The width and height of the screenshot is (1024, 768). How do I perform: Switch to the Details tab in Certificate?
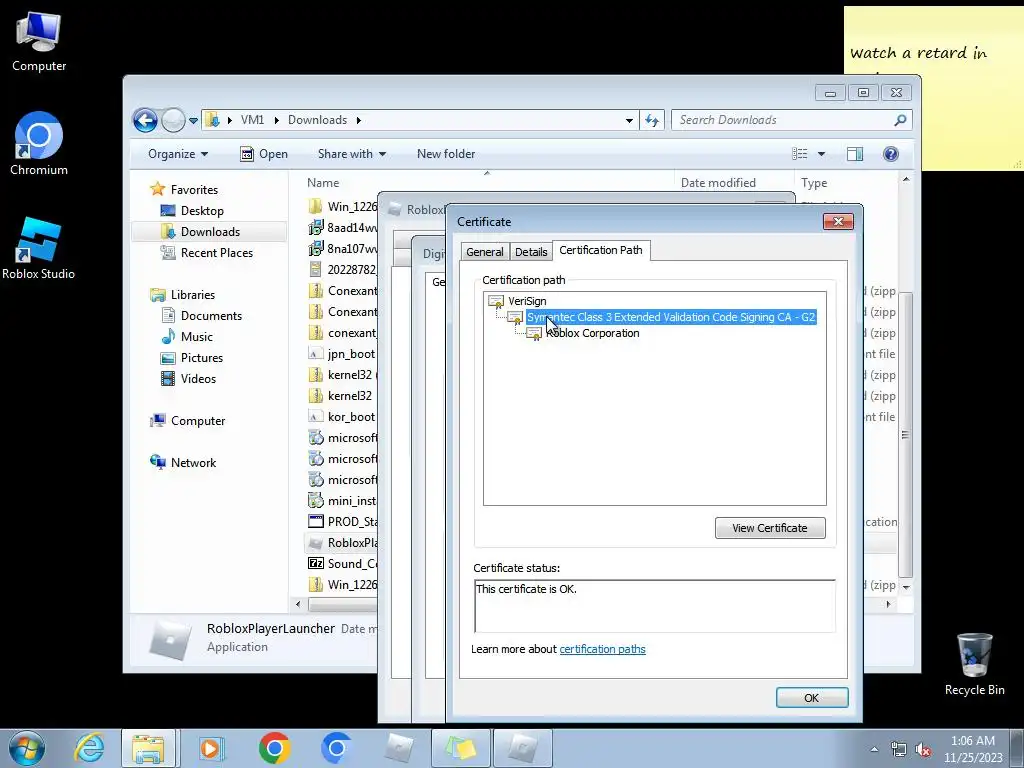coord(531,252)
